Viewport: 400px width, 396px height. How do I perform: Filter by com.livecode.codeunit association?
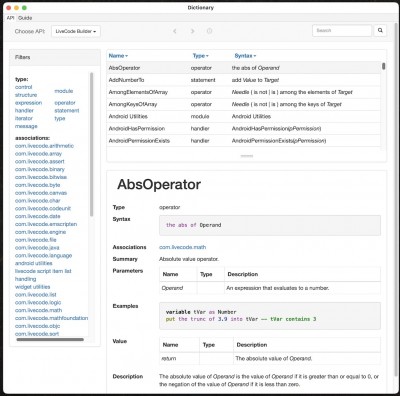click(x=43, y=208)
